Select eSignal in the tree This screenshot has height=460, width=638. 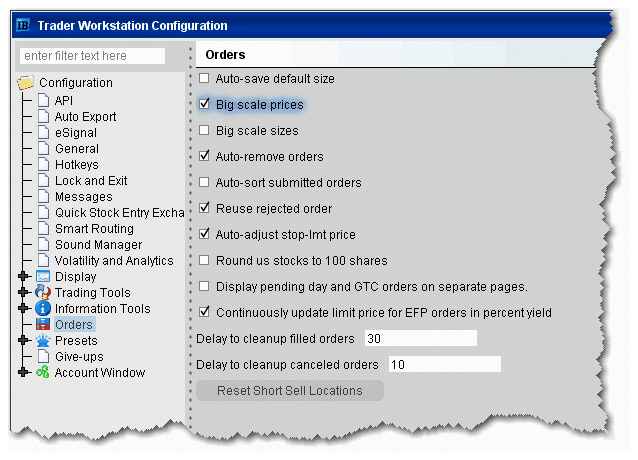(76, 133)
